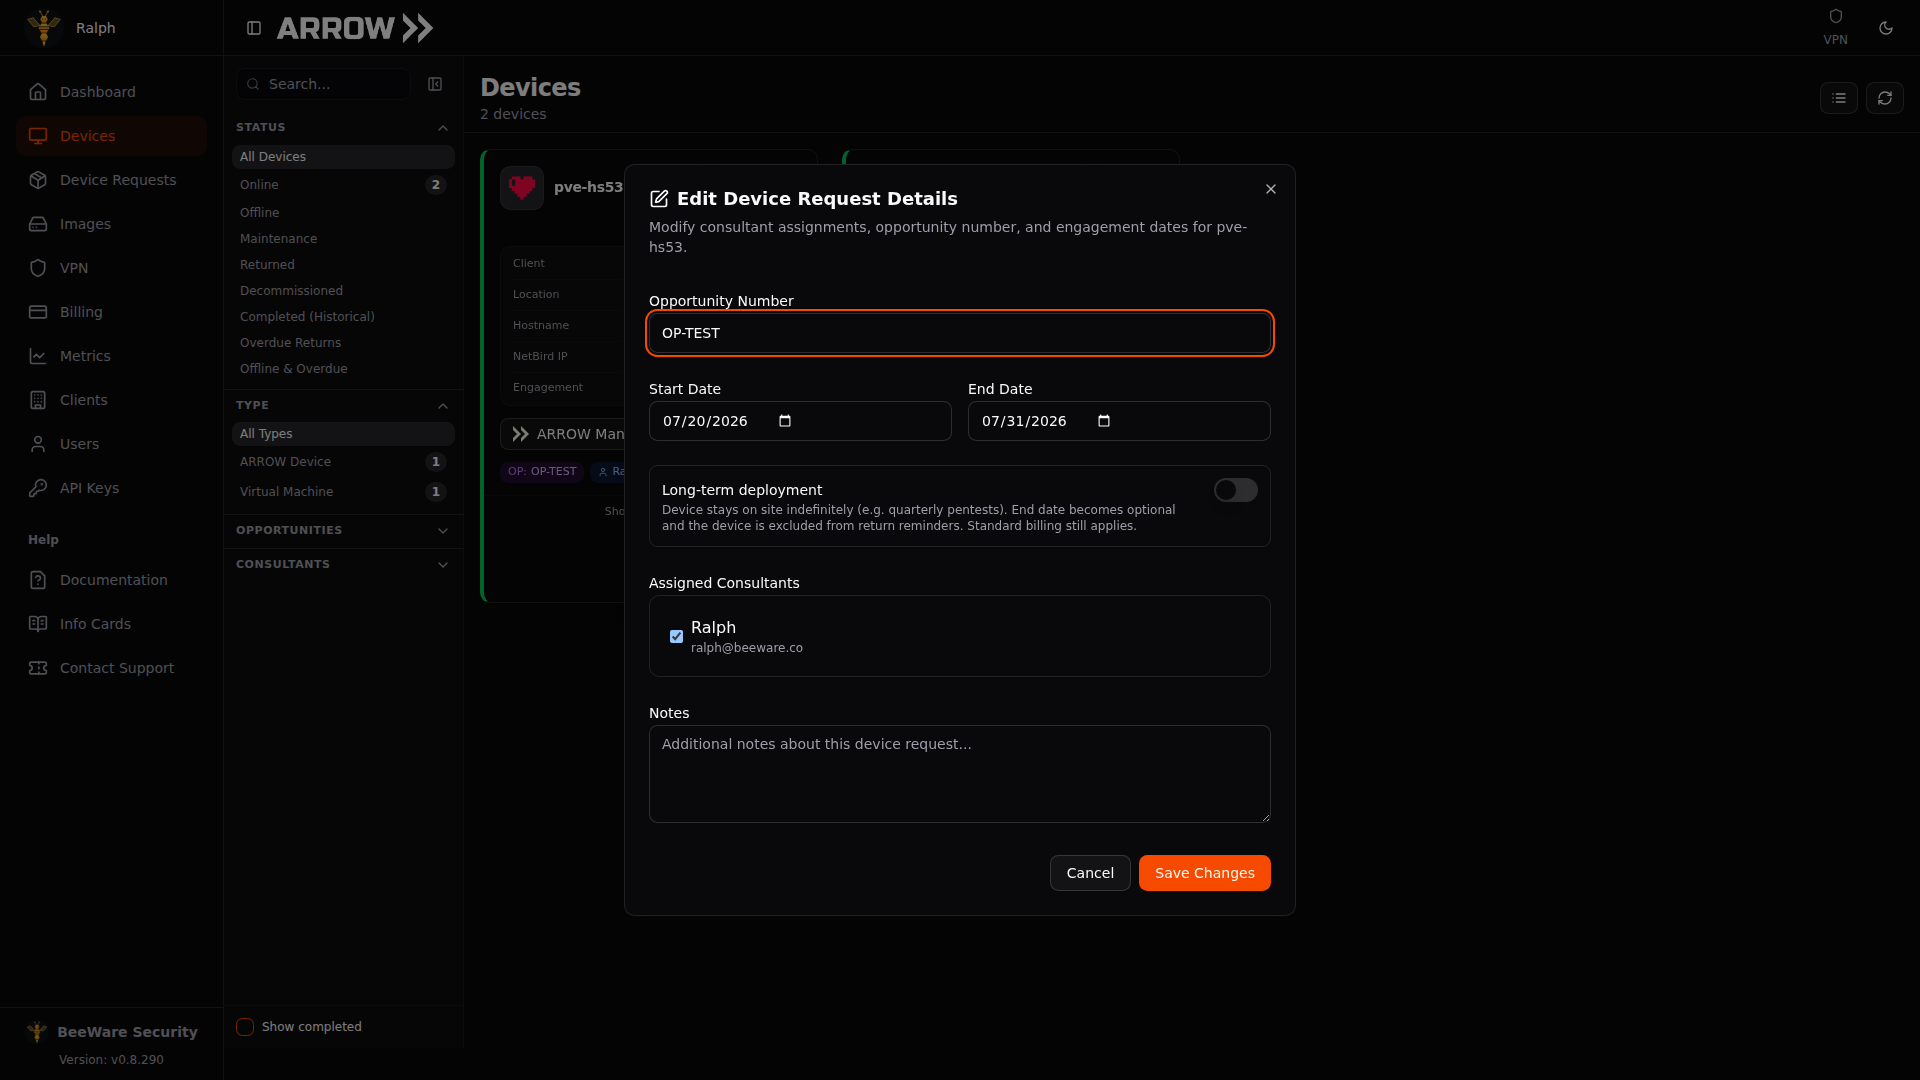Click Save Changes button
Viewport: 1920px width, 1080px height.
click(1205, 873)
